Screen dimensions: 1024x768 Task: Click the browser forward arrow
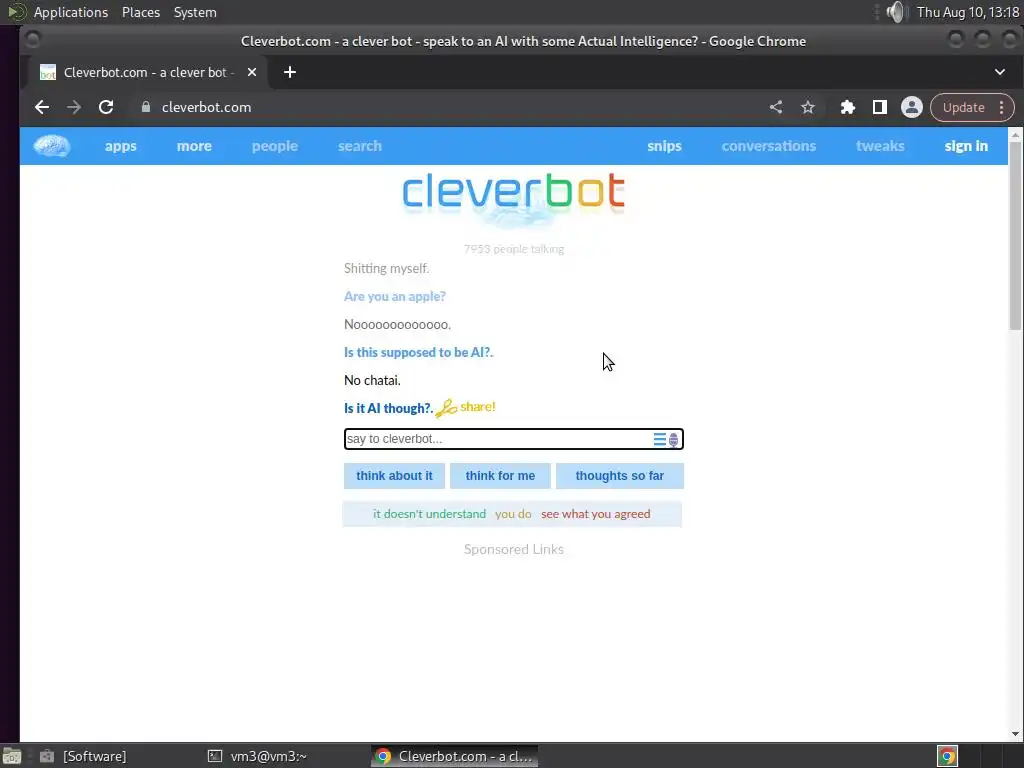tap(74, 107)
